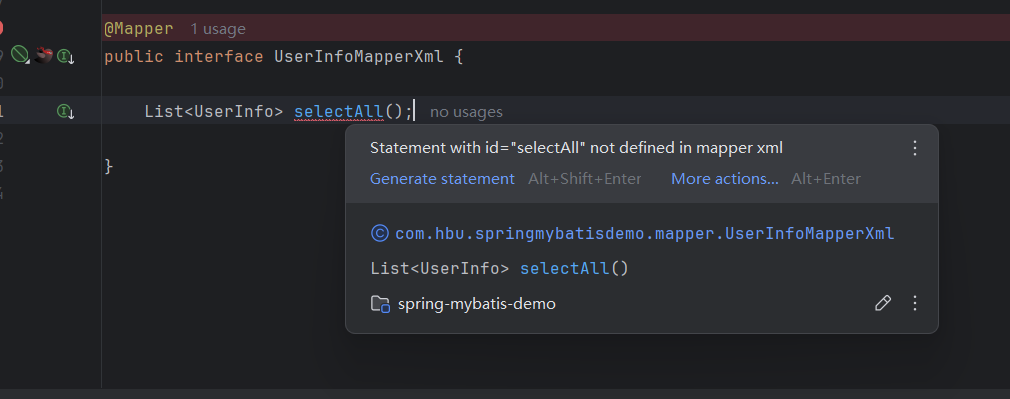Click the More actions... link
Viewport: 1010px width, 399px height.
pyautogui.click(x=725, y=179)
